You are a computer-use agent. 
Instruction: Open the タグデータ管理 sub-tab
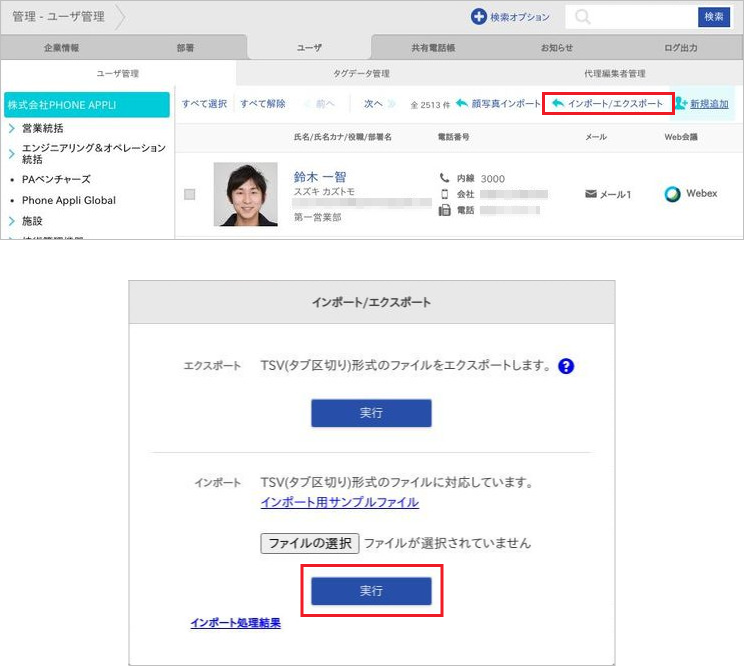[x=361, y=74]
